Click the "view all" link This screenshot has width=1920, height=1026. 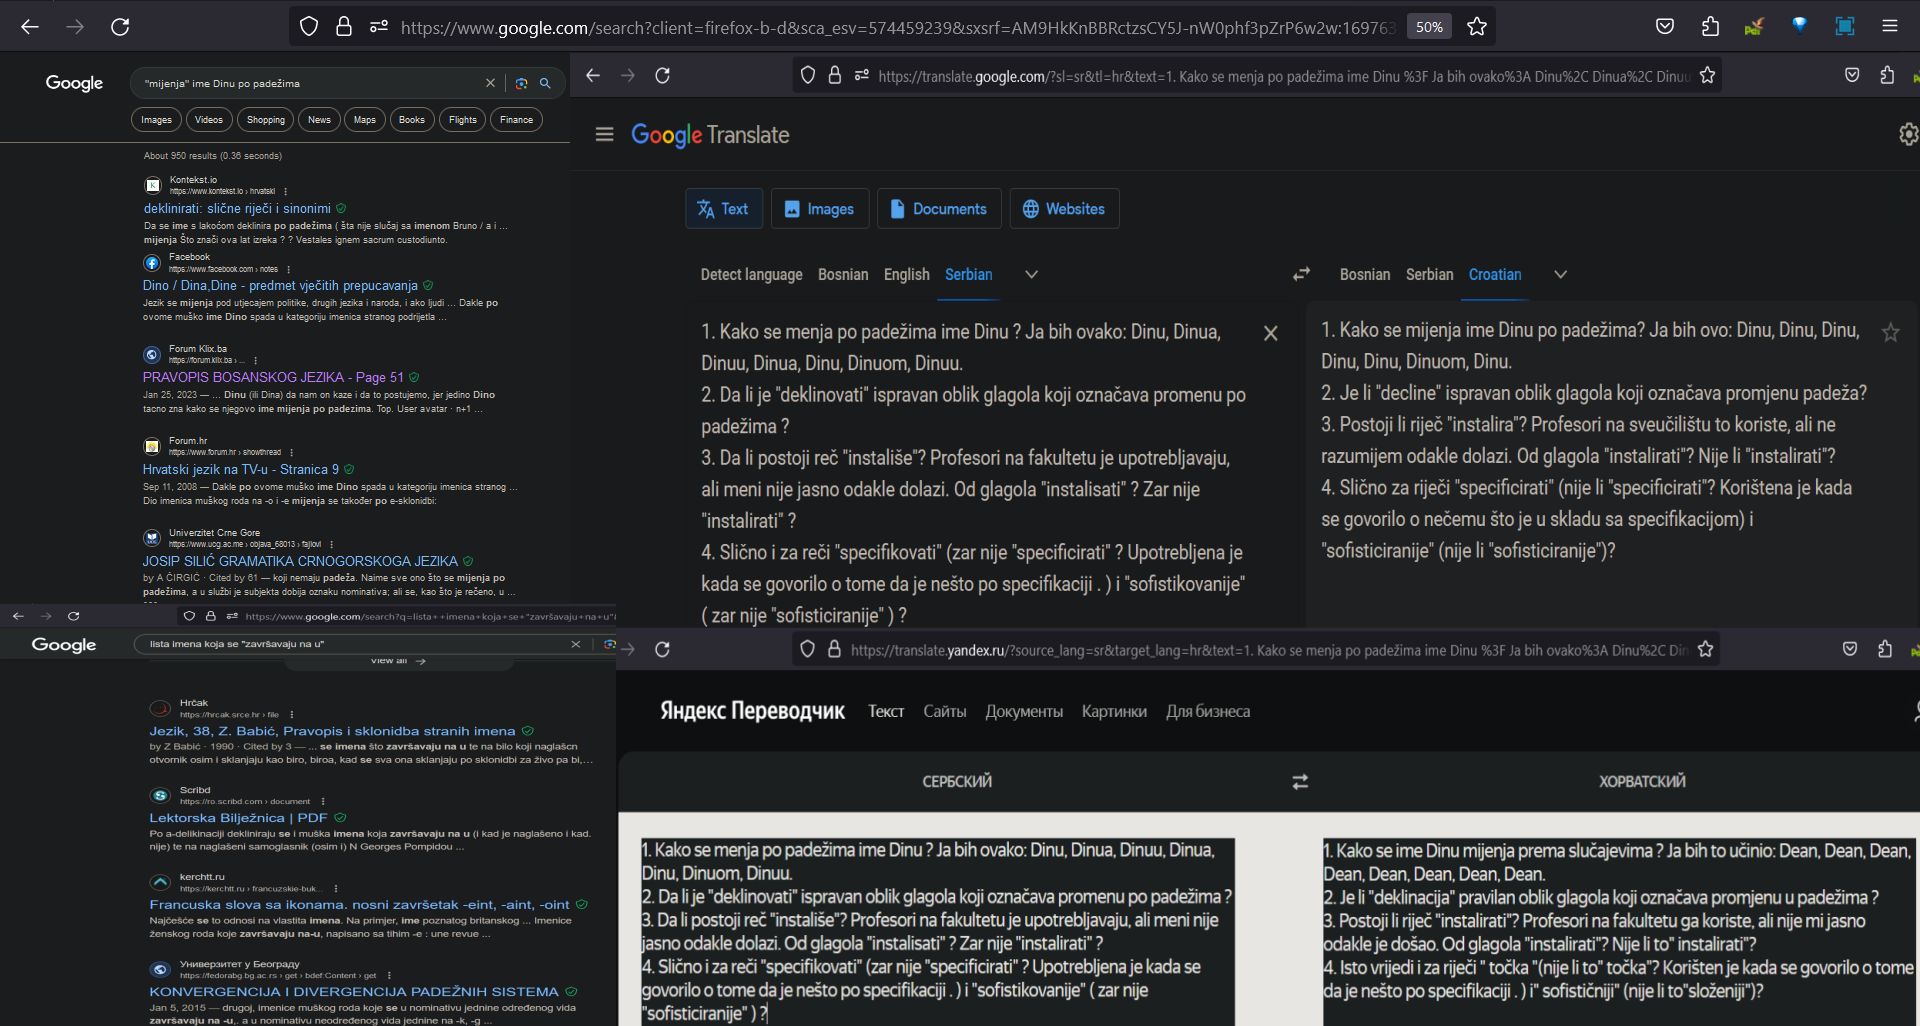398,661
